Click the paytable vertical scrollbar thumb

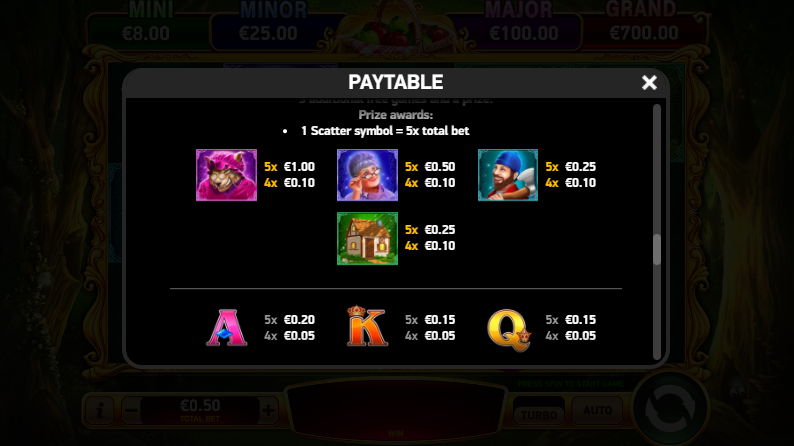coord(657,249)
